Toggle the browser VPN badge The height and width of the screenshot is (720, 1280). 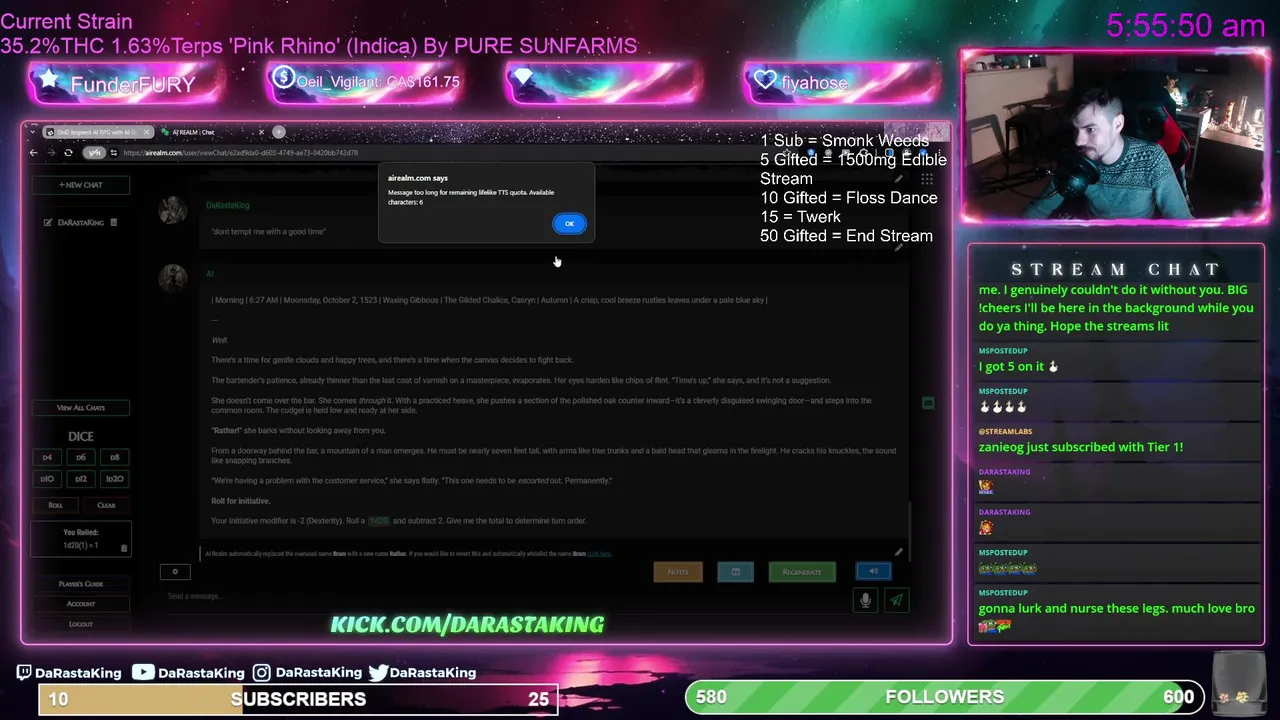pos(95,153)
